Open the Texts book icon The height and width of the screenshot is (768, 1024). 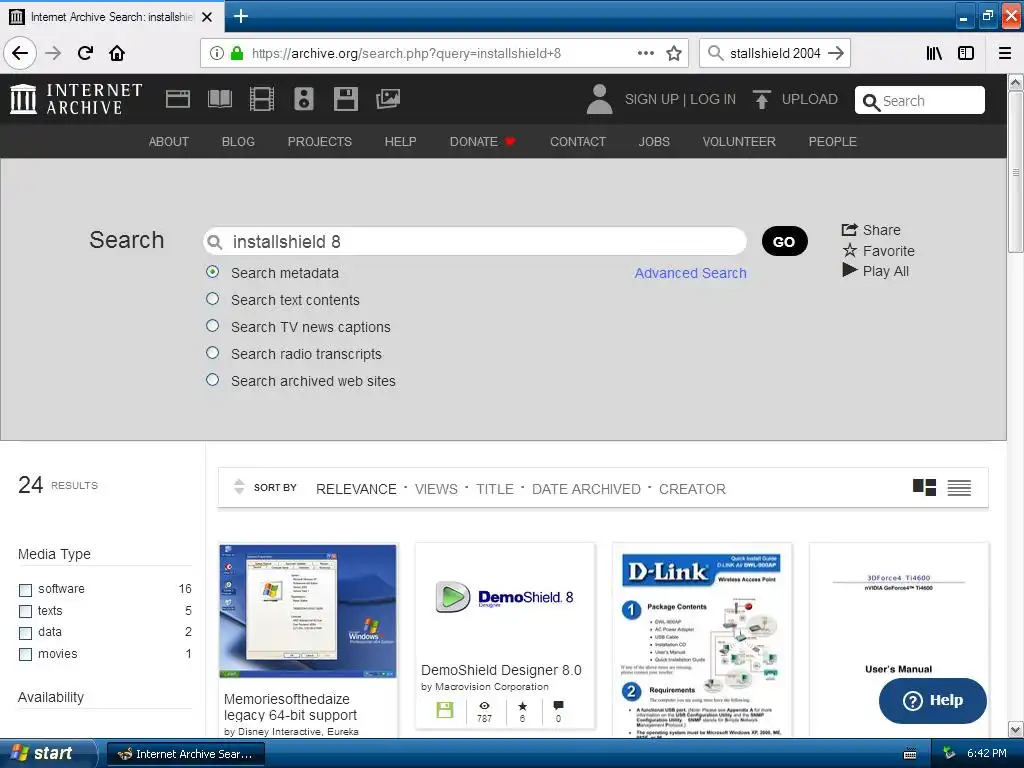(219, 99)
